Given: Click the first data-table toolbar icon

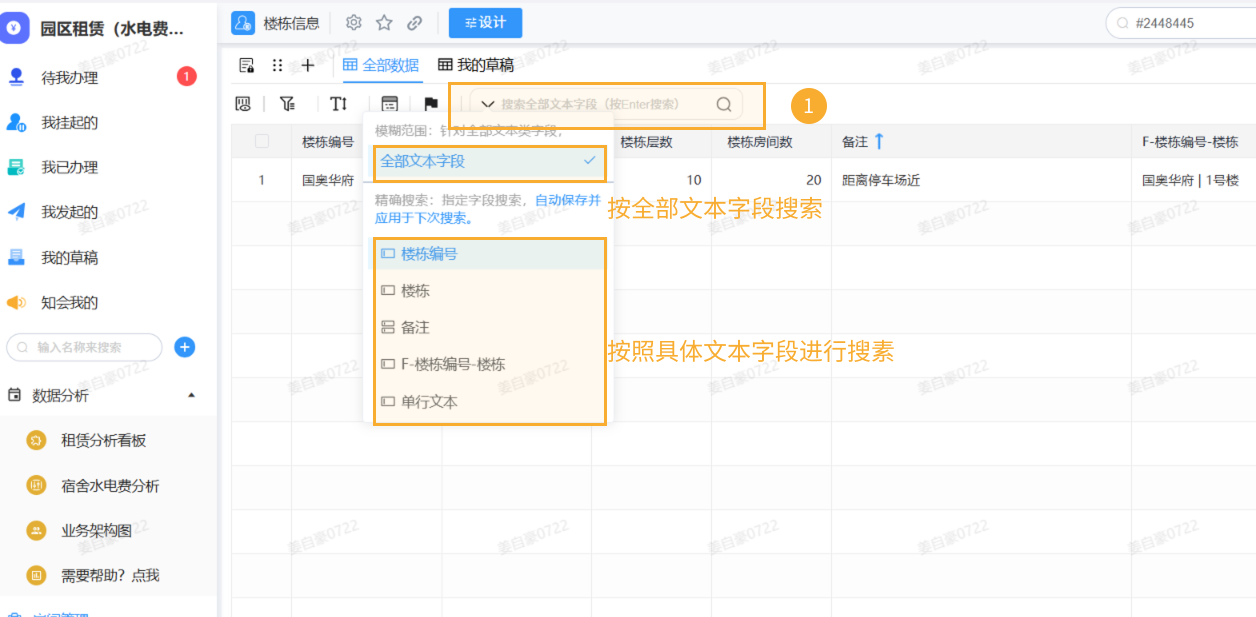Looking at the screenshot, I should [x=243, y=104].
